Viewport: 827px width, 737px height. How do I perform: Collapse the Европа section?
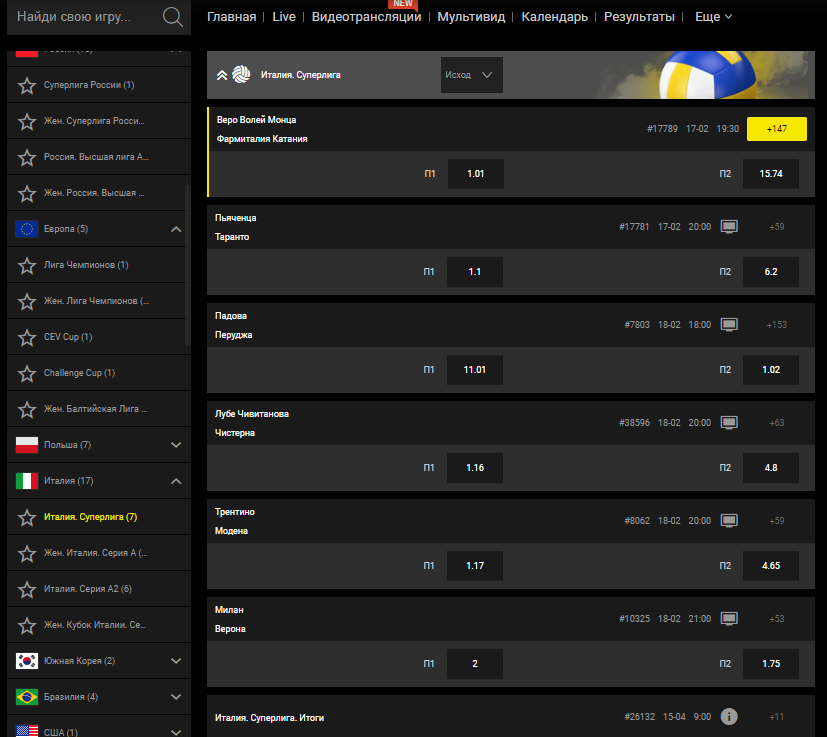(x=176, y=229)
